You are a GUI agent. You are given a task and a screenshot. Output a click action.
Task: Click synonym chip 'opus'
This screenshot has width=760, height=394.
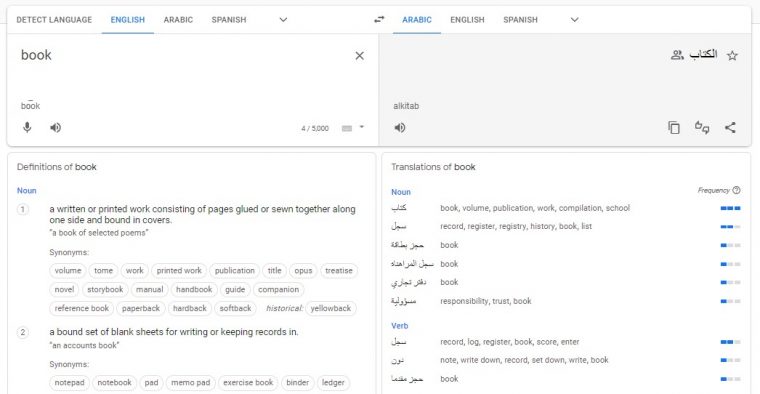tap(303, 270)
